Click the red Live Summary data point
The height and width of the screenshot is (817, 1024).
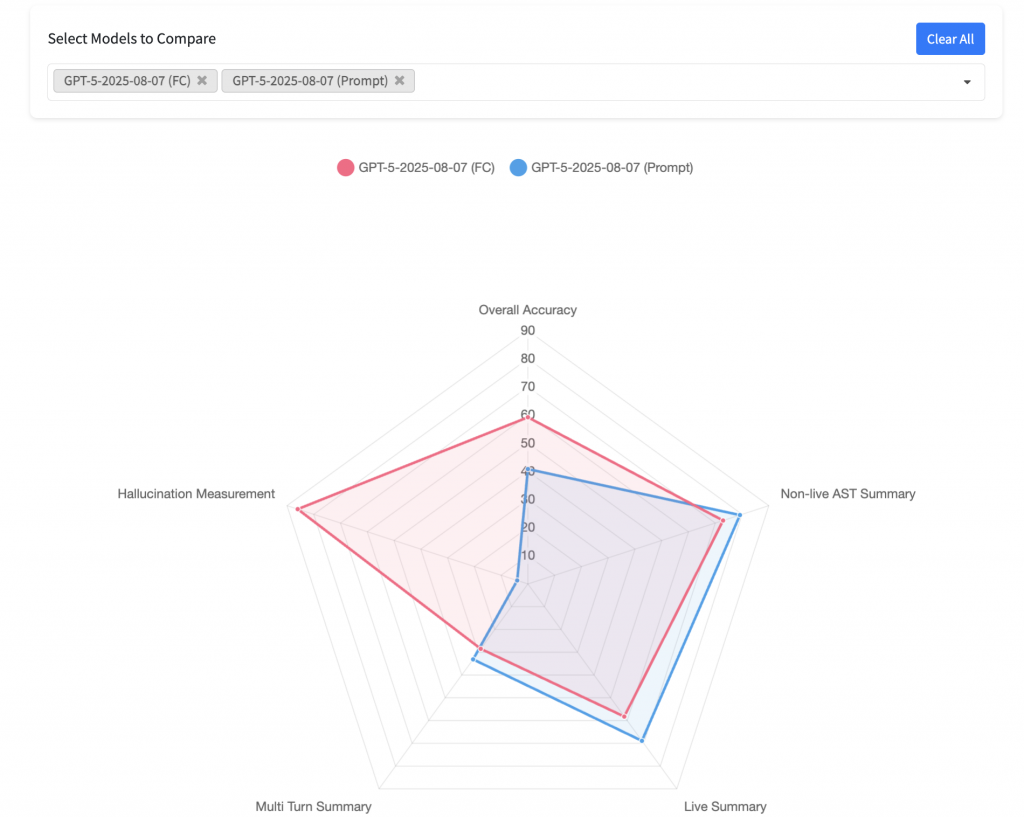[x=624, y=716]
